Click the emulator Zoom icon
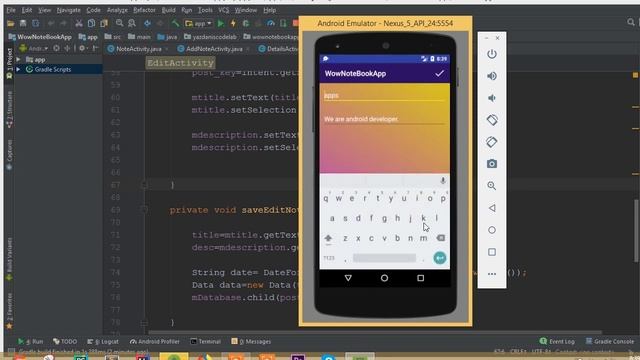The height and width of the screenshot is (360, 640). coord(492,186)
